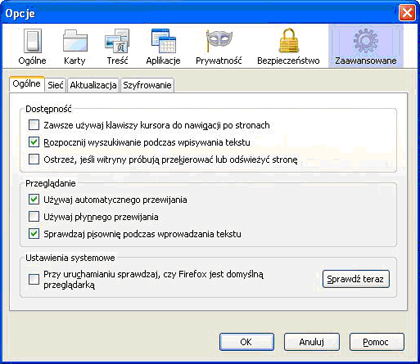Enable cursor keys navigation checkbox
This screenshot has width=420, height=364.
(34, 125)
